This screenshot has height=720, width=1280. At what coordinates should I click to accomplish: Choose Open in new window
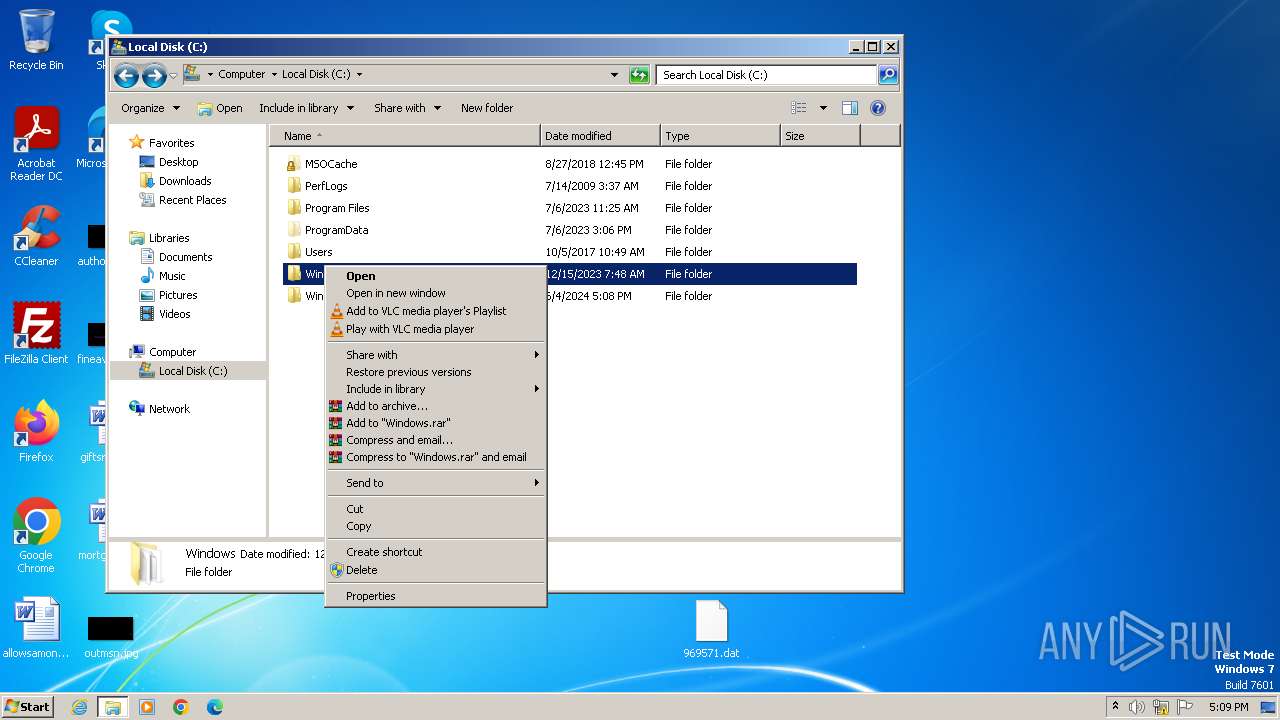click(436, 293)
